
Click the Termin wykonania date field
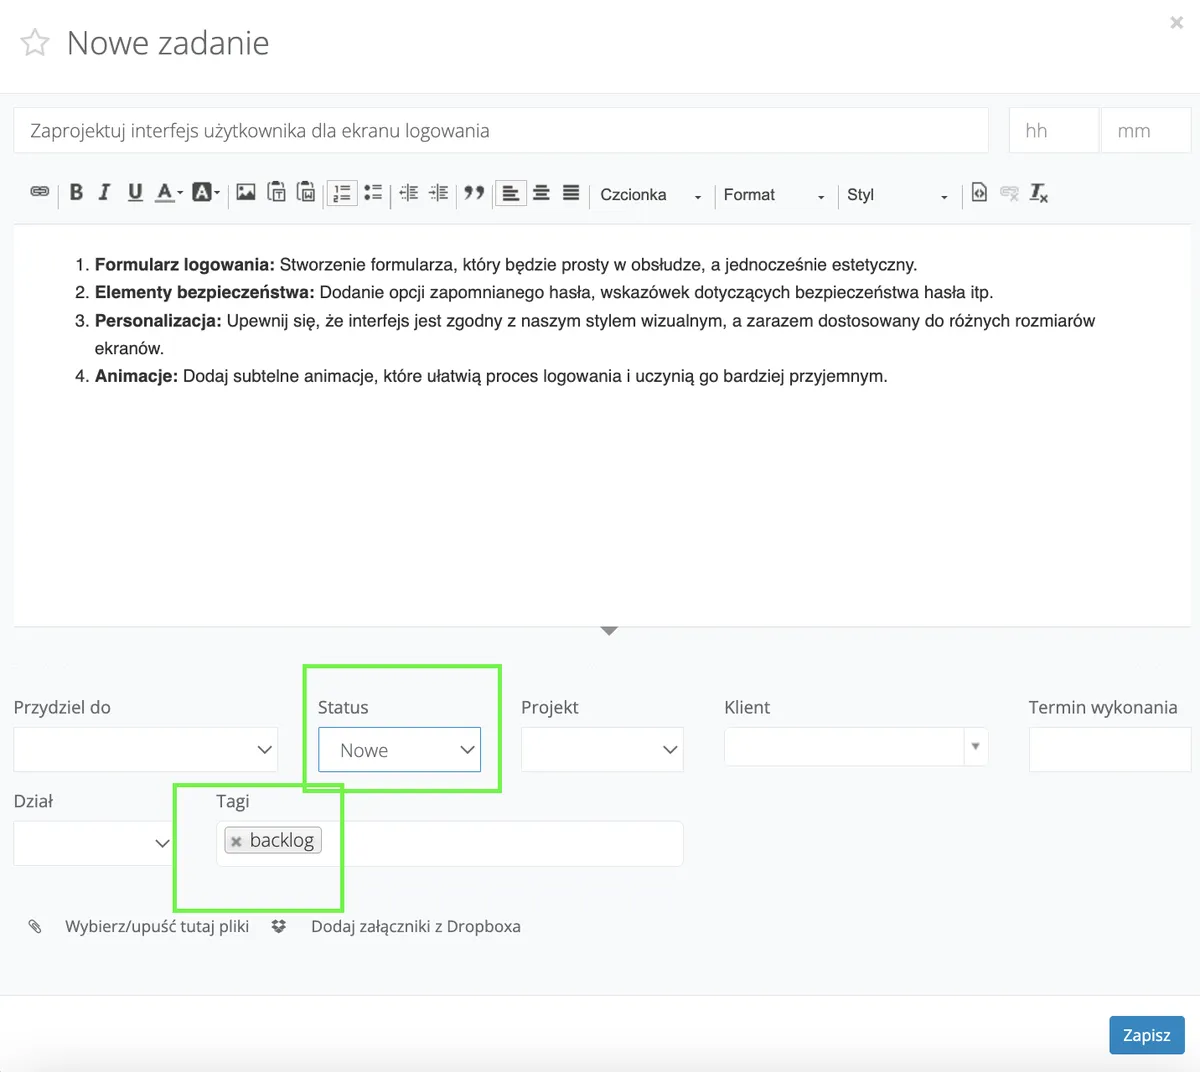pyautogui.click(x=1110, y=749)
